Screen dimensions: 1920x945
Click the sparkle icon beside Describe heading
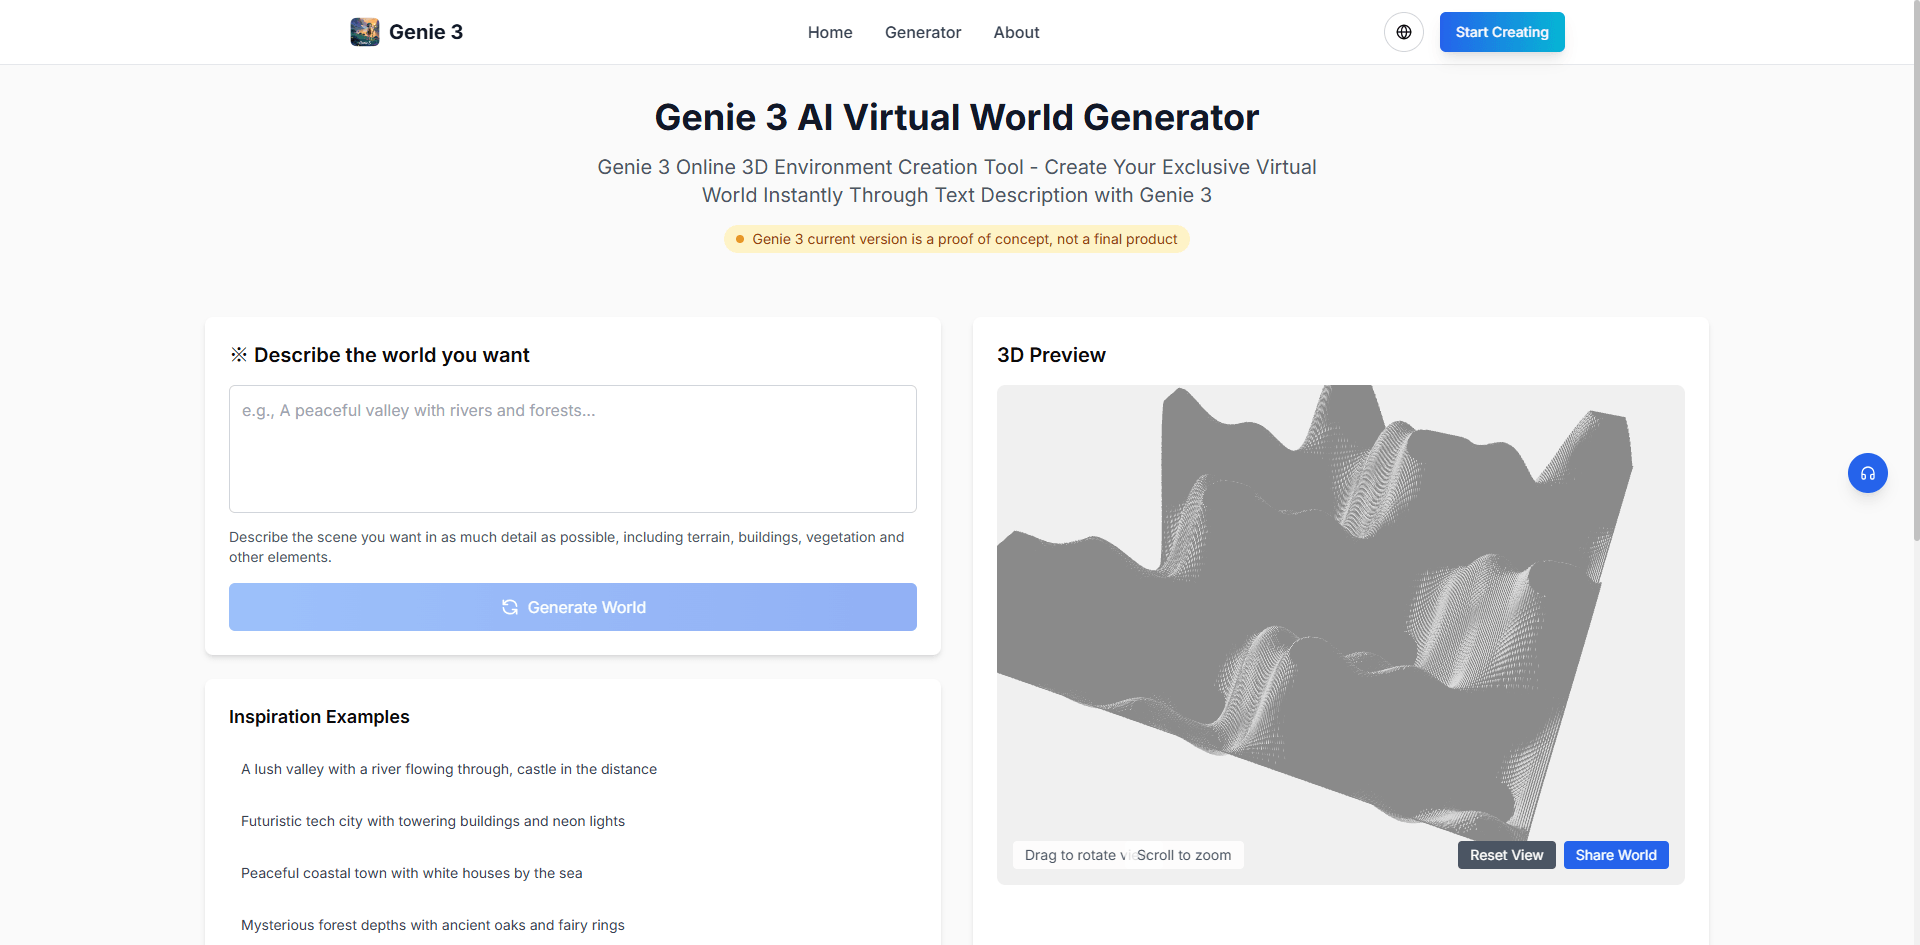pos(239,355)
